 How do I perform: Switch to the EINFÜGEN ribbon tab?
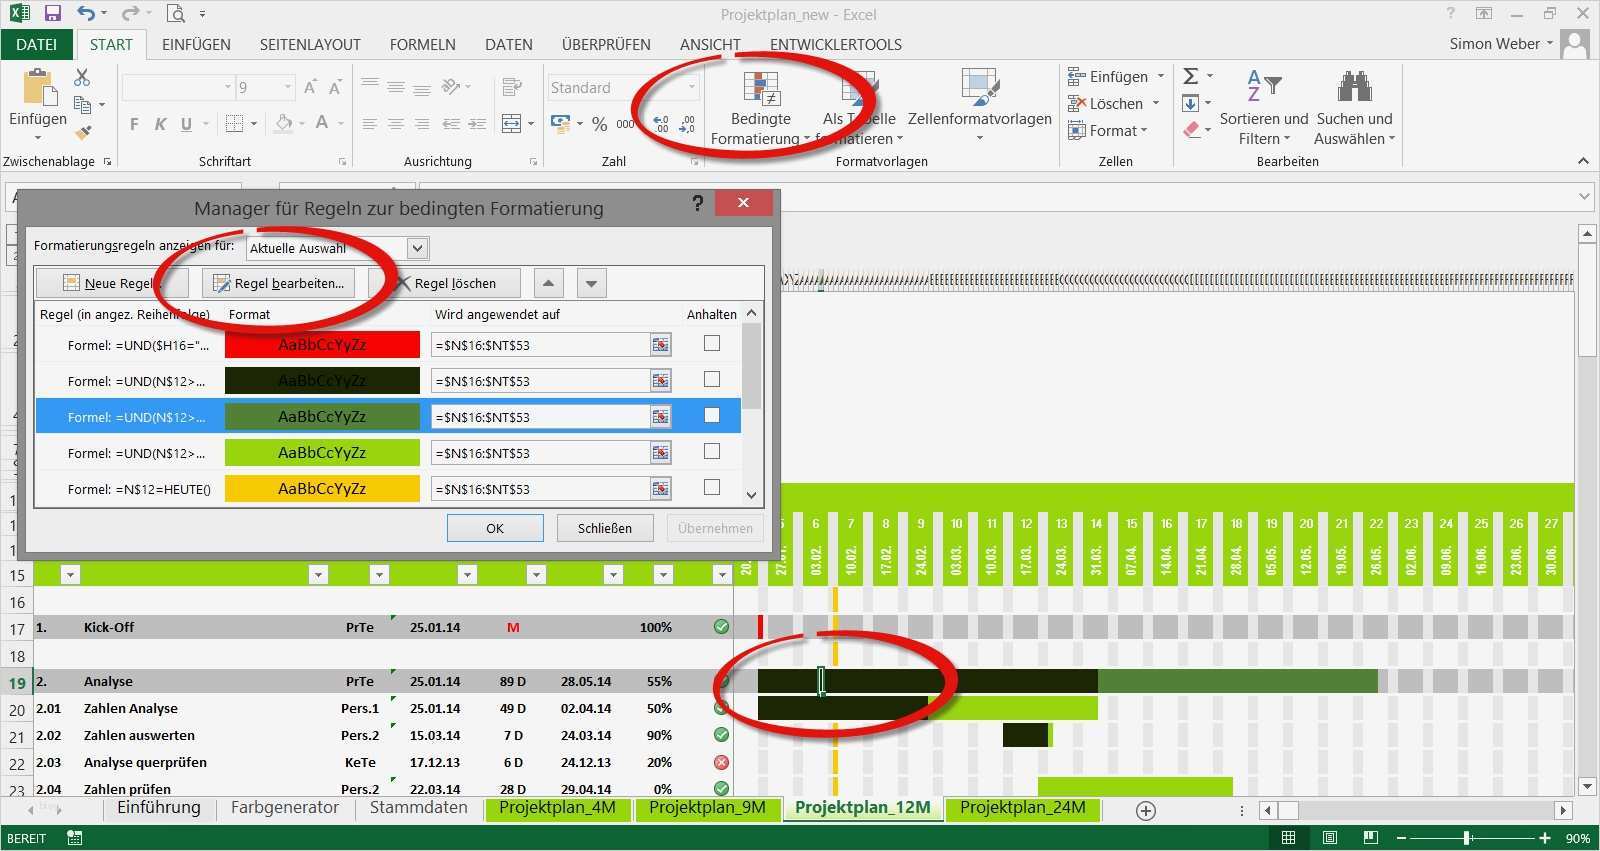196,44
